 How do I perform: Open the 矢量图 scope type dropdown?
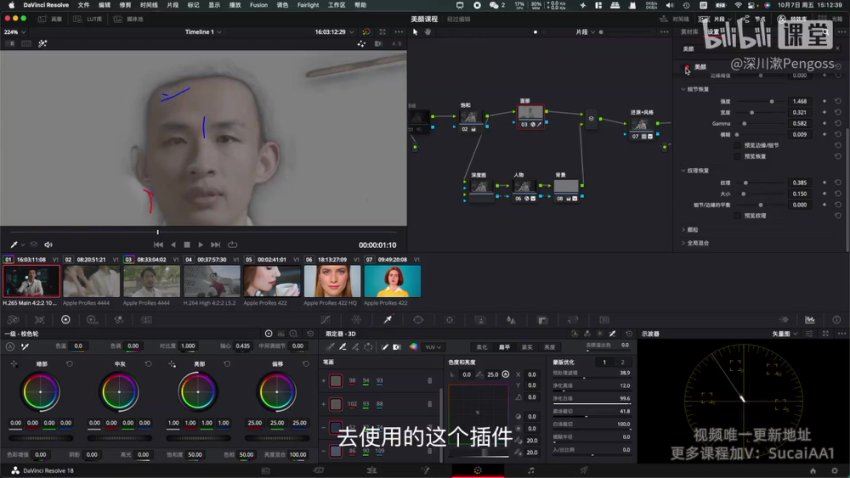pos(784,334)
